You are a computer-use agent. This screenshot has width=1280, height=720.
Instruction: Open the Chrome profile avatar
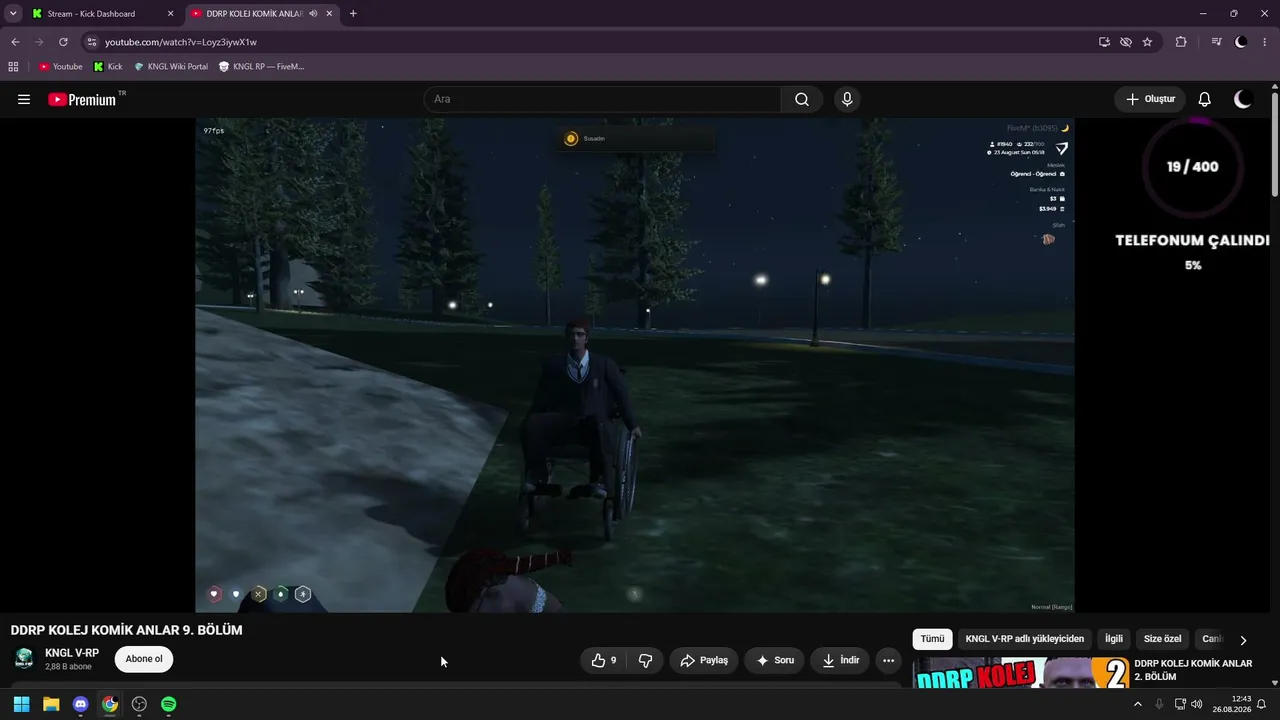[1241, 42]
